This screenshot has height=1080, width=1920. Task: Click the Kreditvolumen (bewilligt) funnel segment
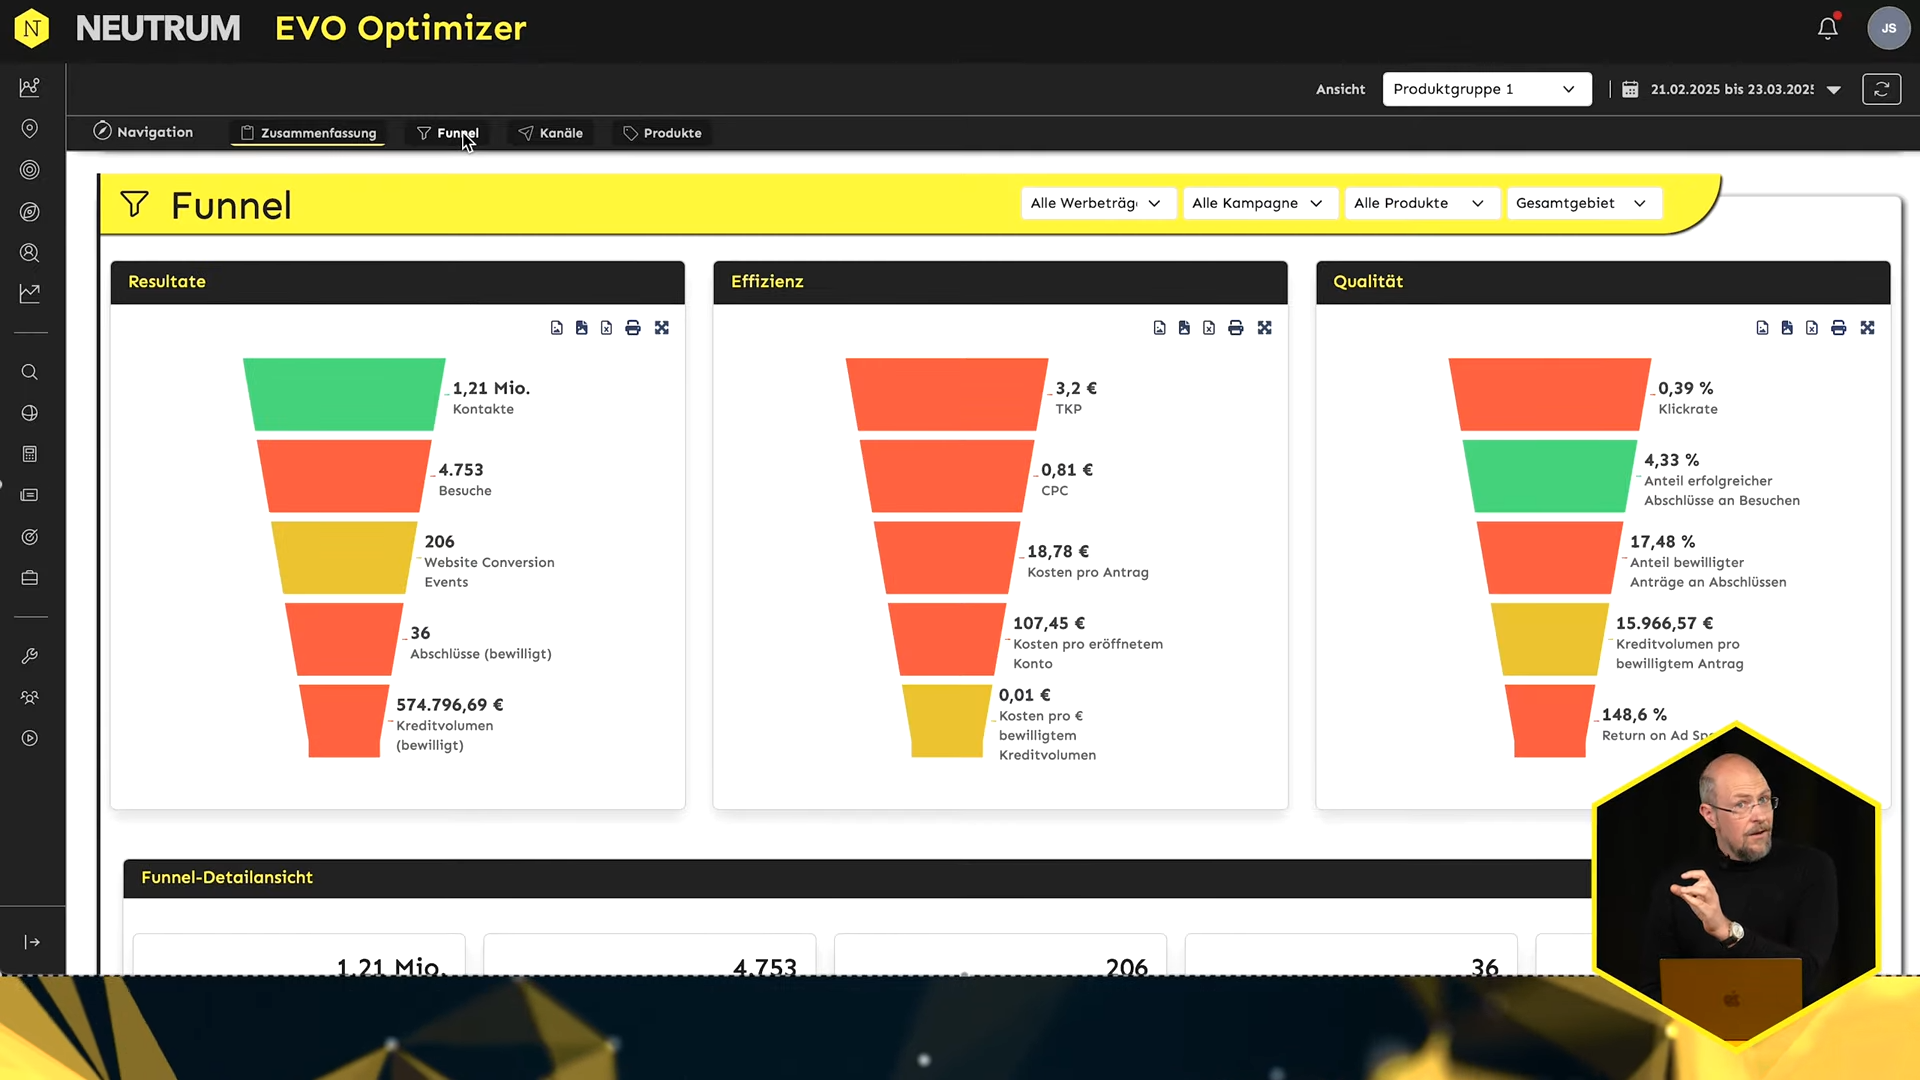(344, 721)
